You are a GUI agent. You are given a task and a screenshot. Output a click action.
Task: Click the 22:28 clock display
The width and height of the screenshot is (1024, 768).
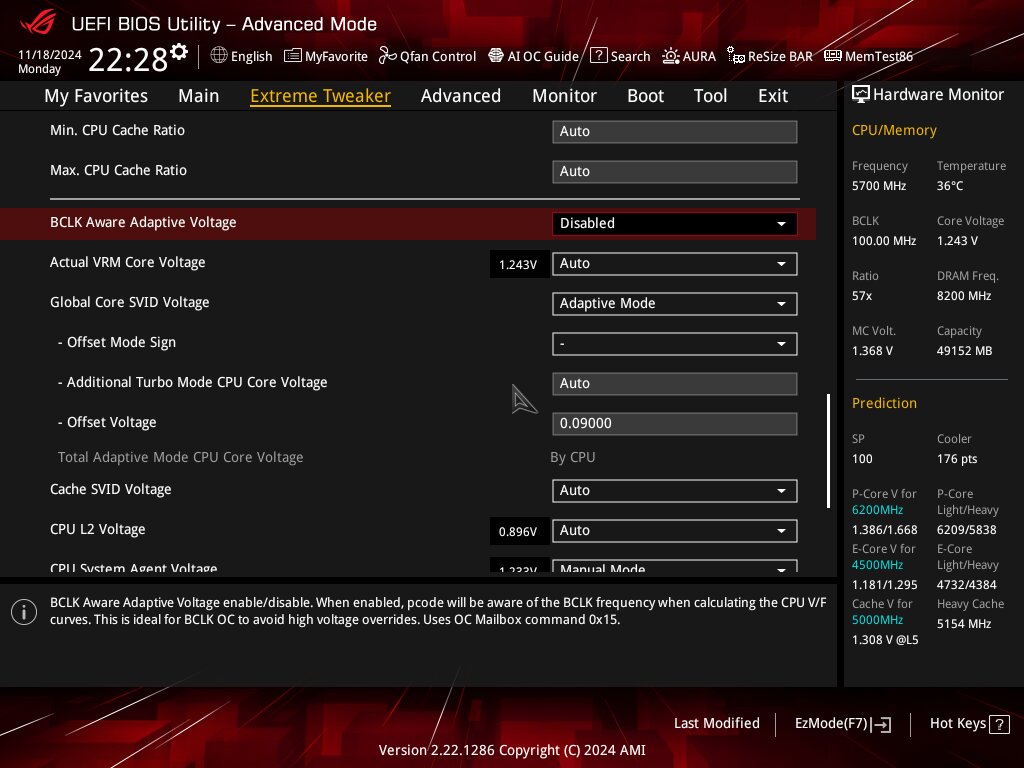[x=128, y=59]
